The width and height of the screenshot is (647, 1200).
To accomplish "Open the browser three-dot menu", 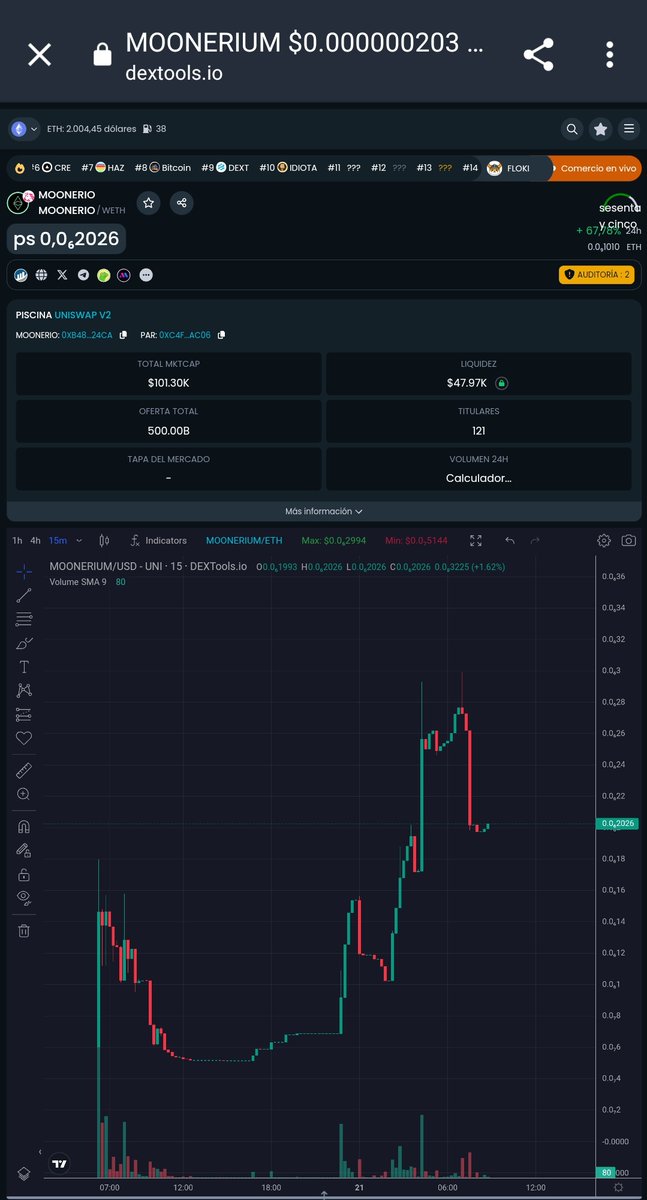I will click(609, 55).
